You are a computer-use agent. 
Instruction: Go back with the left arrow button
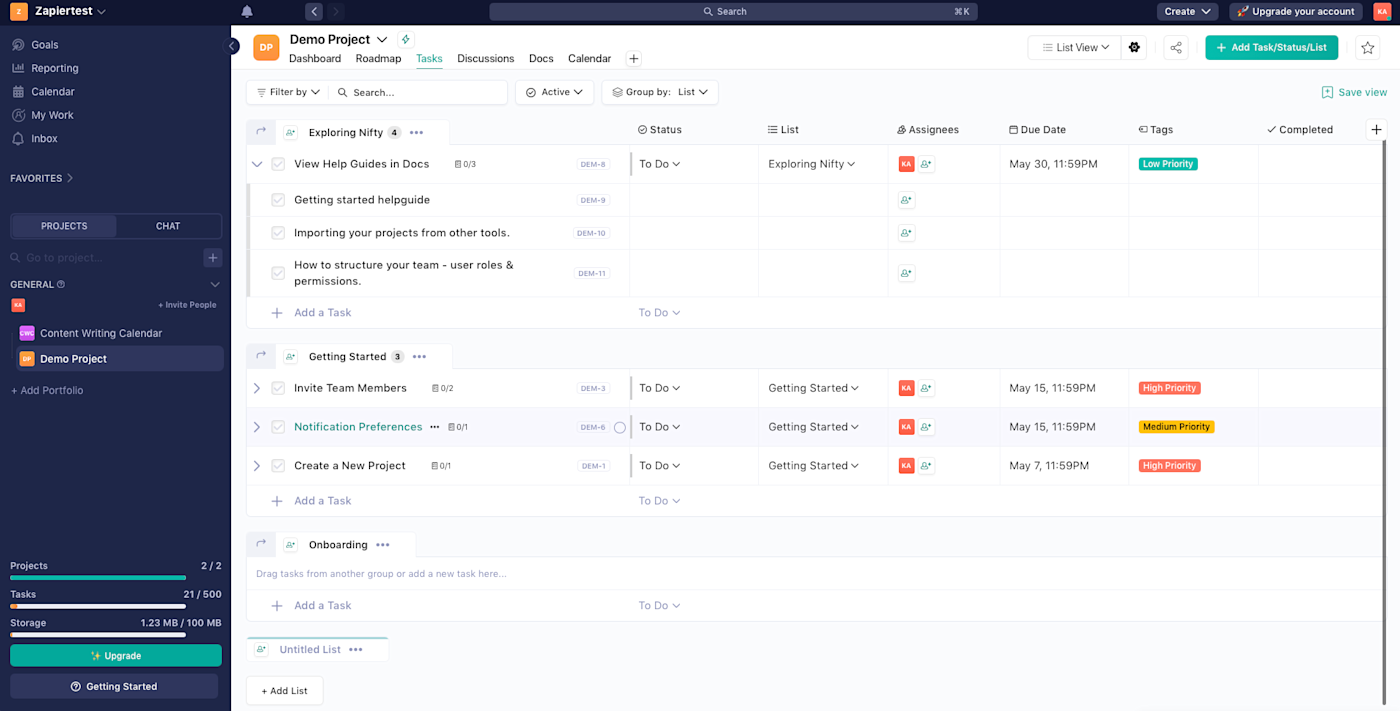[x=315, y=12]
